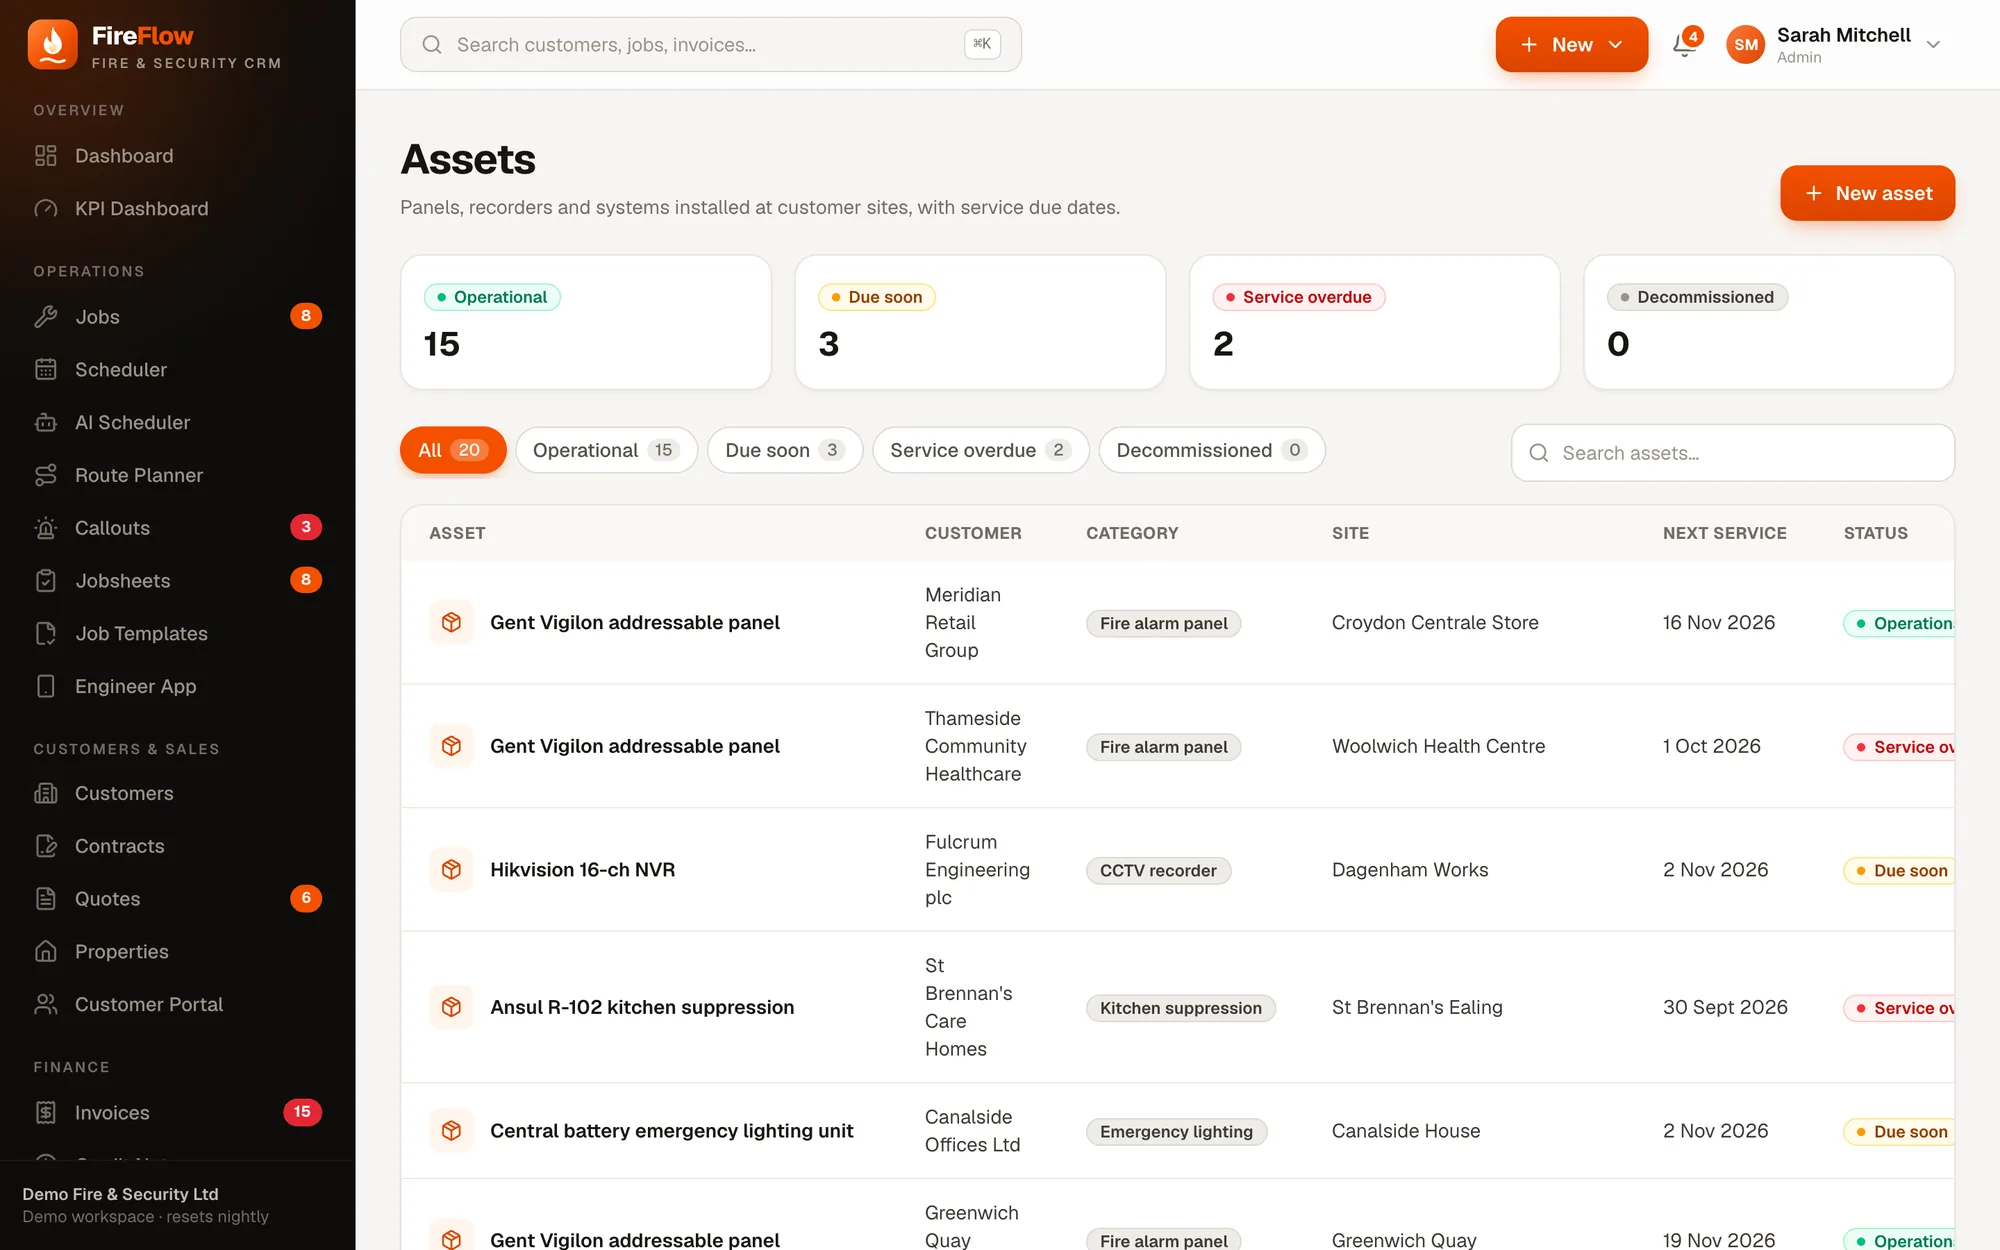Focus the Search customers, jobs, invoices field

(x=711, y=45)
